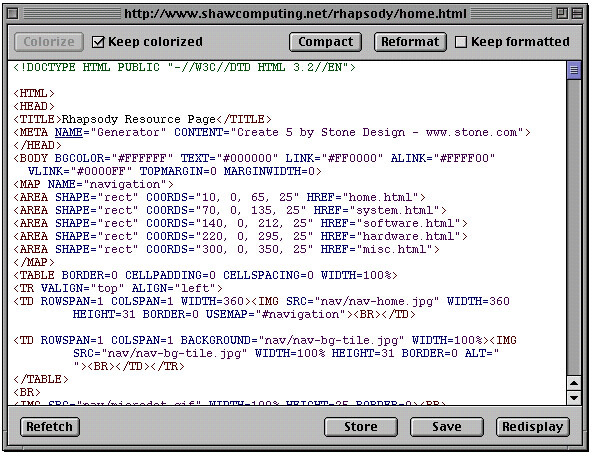Click the disabled Colorize button
The width and height of the screenshot is (592, 453).
[49, 42]
